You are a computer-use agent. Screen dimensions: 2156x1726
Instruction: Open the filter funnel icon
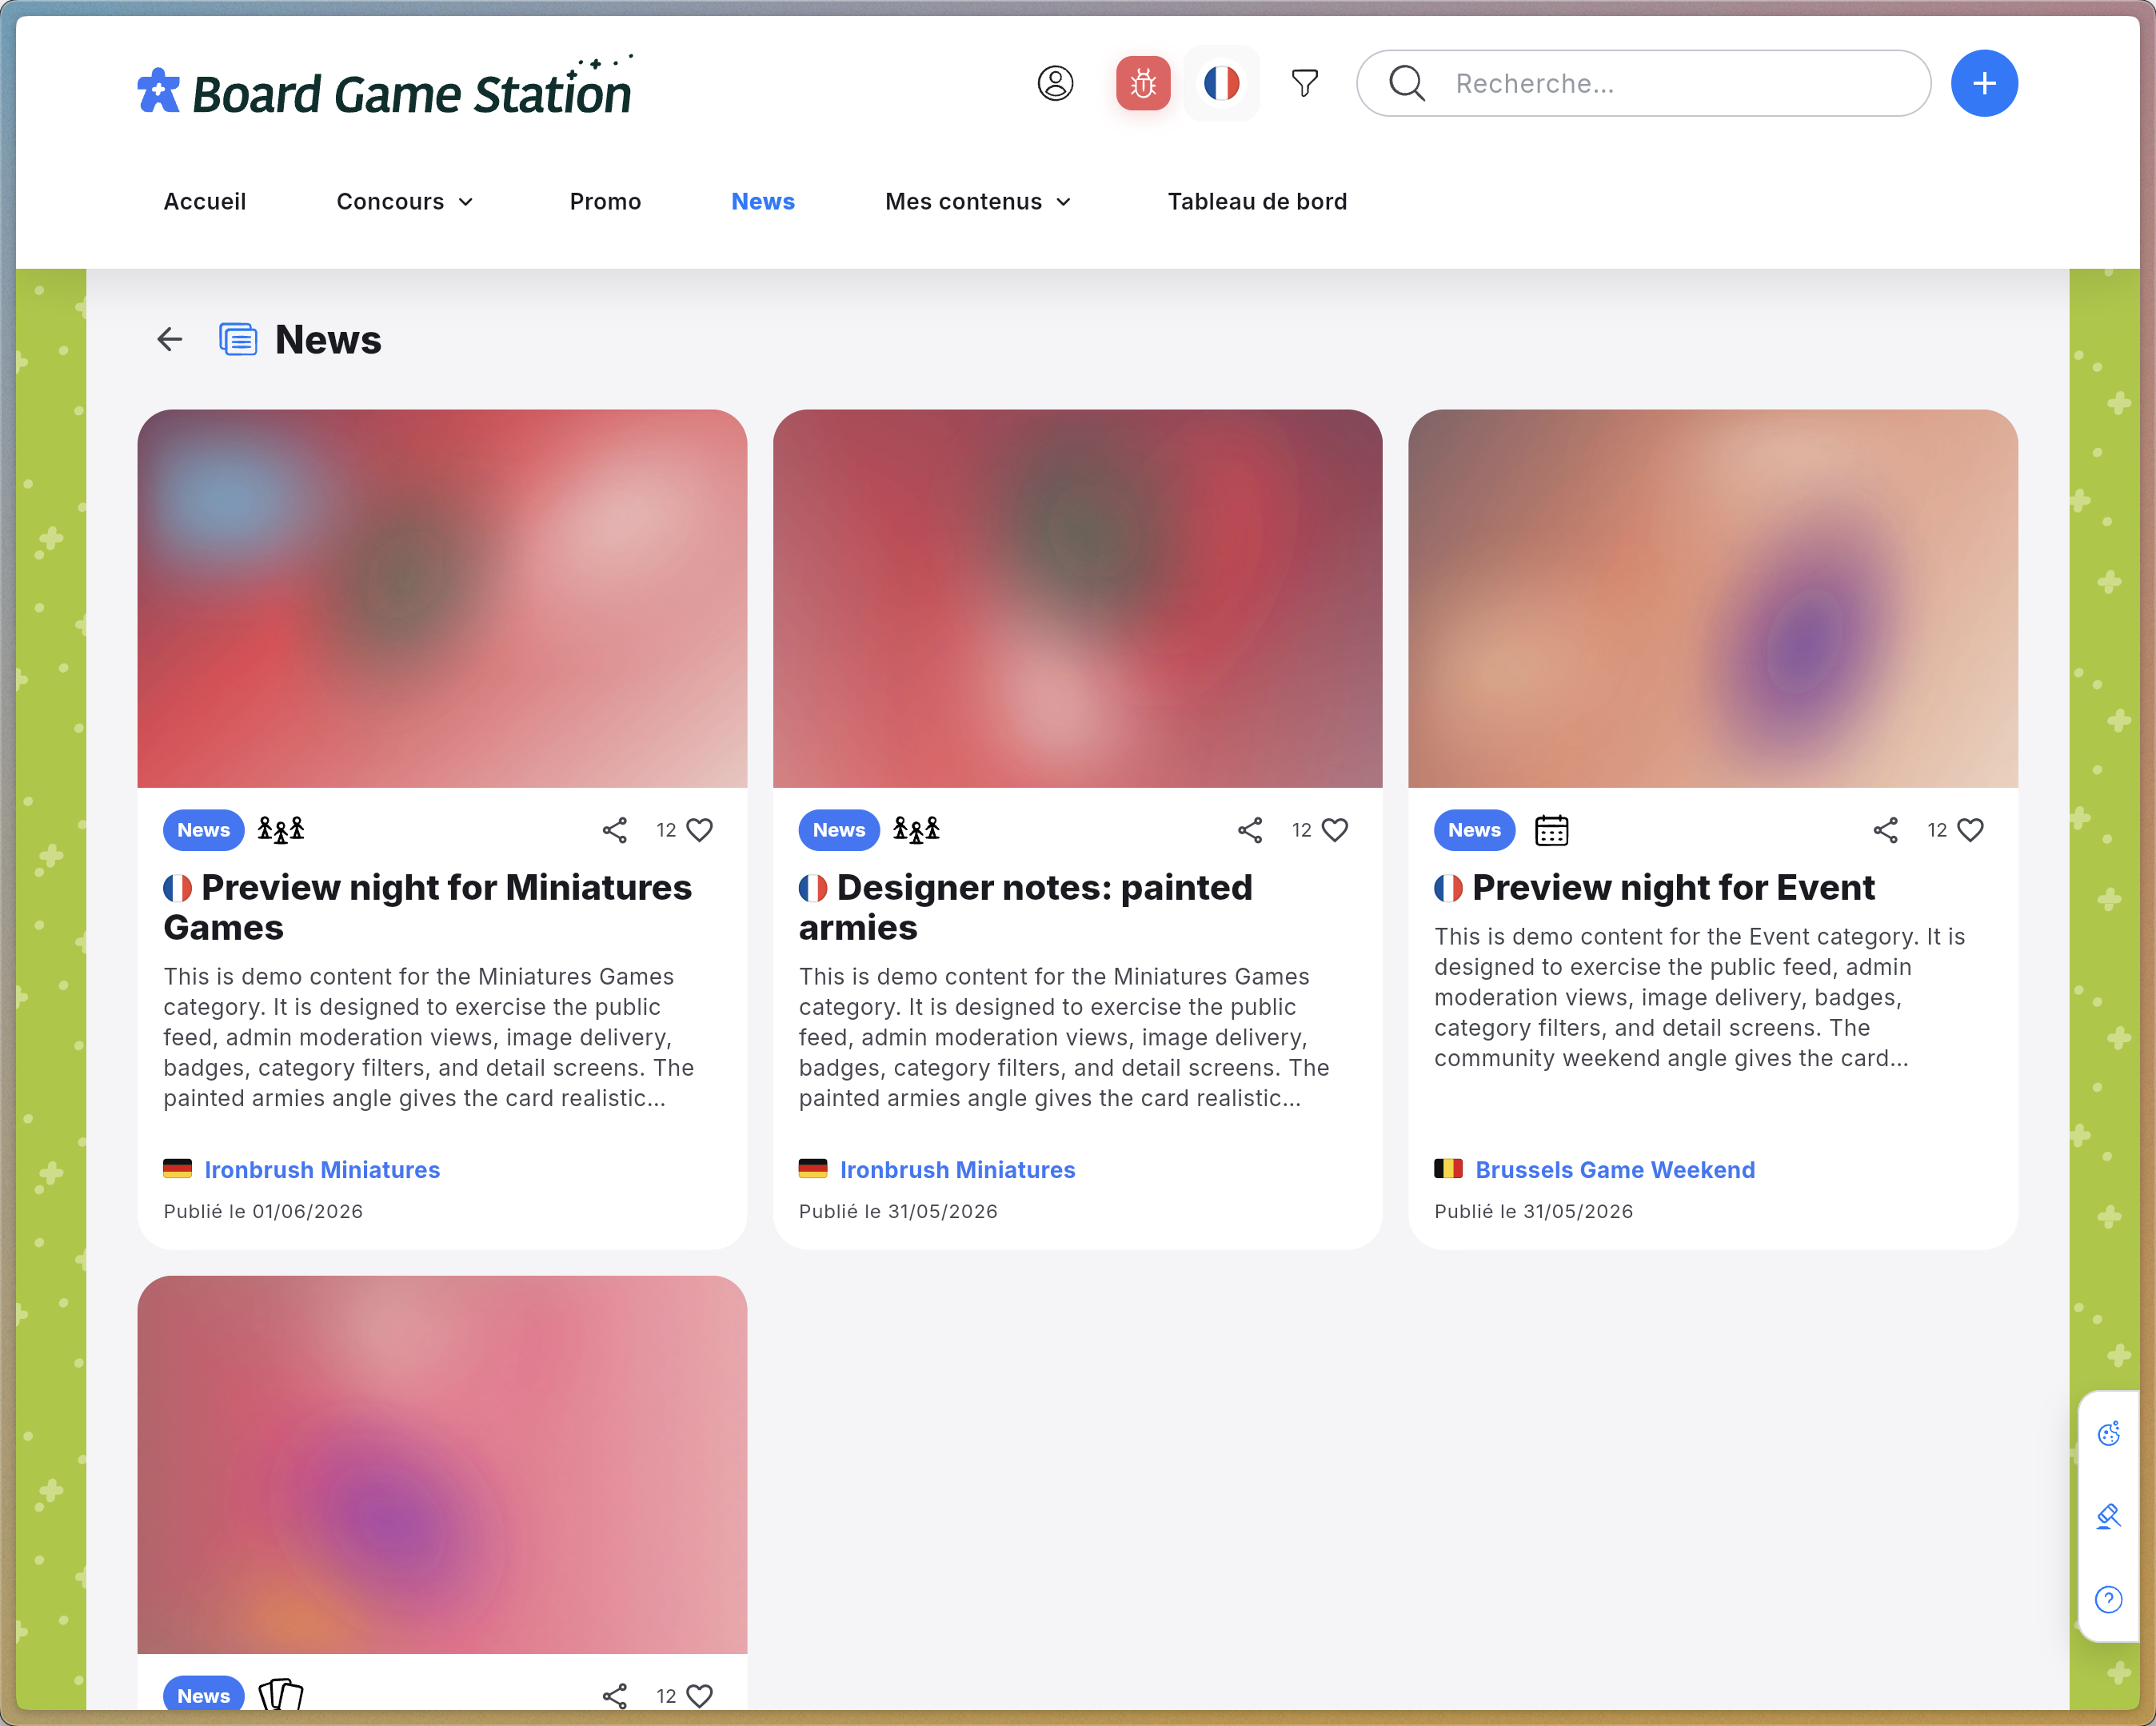(x=1304, y=83)
